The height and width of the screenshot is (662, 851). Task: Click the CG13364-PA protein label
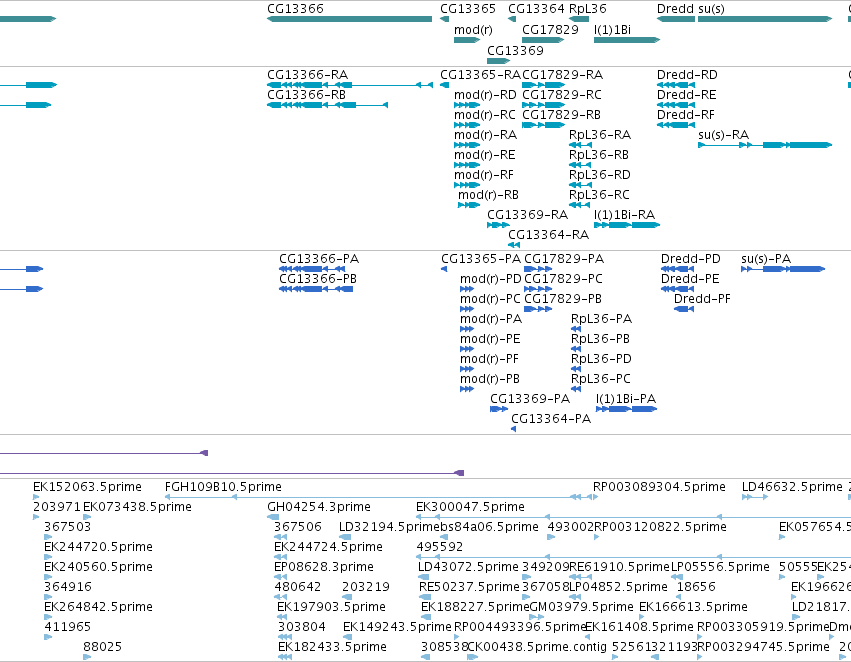coord(551,419)
